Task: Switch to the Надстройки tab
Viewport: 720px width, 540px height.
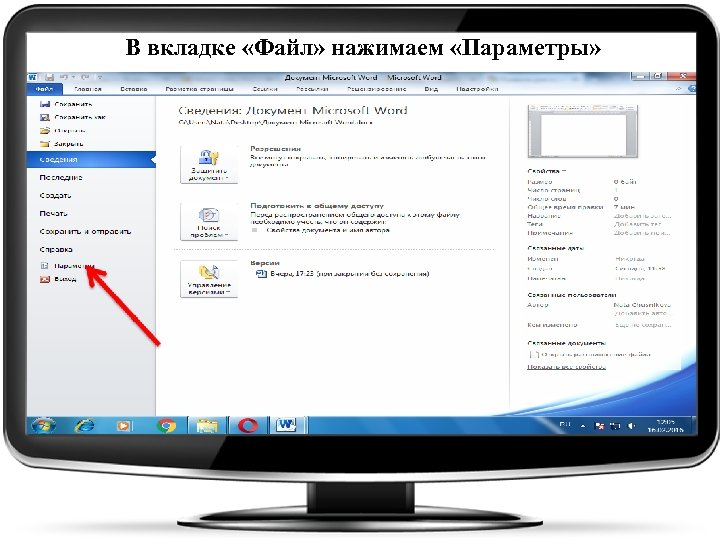Action: (x=477, y=89)
